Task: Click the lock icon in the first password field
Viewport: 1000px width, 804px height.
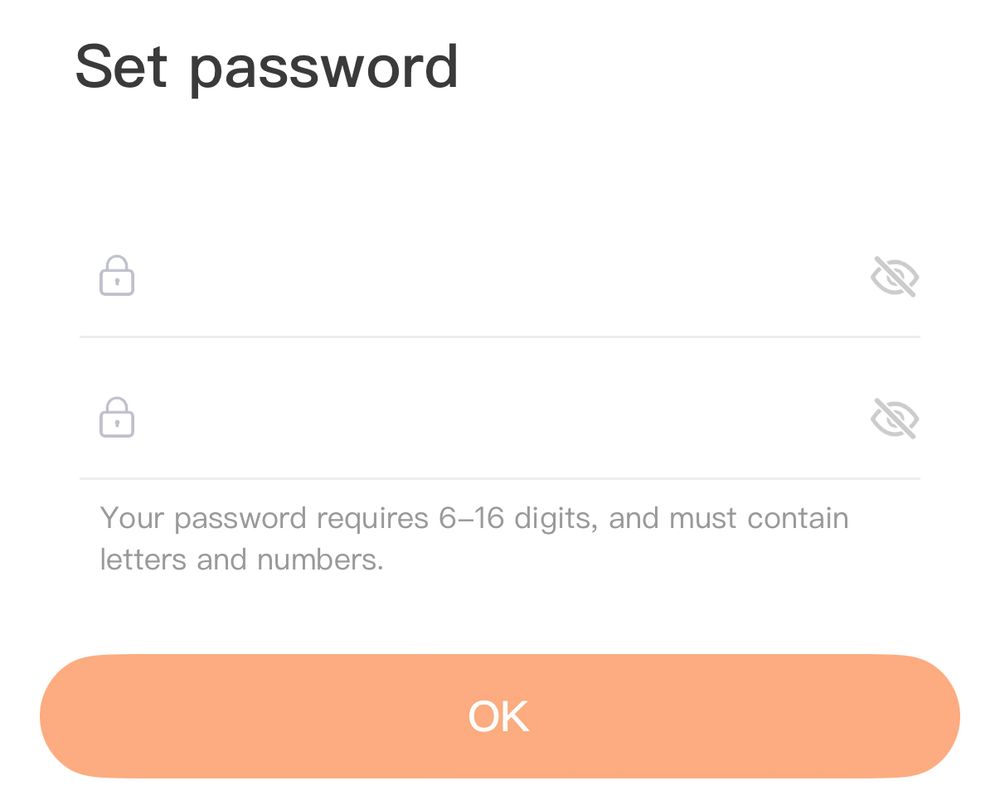Action: (x=115, y=276)
